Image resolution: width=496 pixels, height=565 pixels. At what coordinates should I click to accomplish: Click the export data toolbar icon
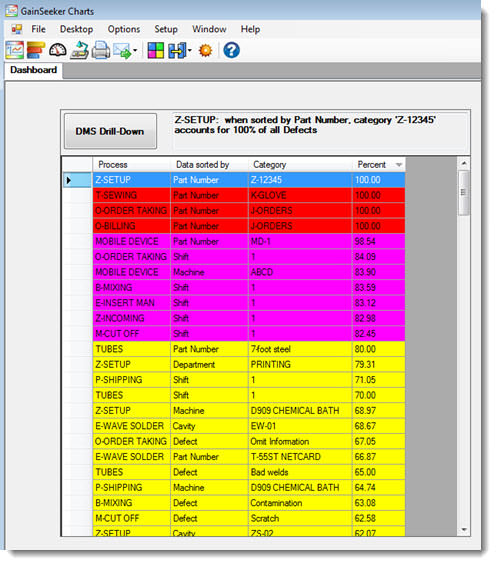coord(79,50)
